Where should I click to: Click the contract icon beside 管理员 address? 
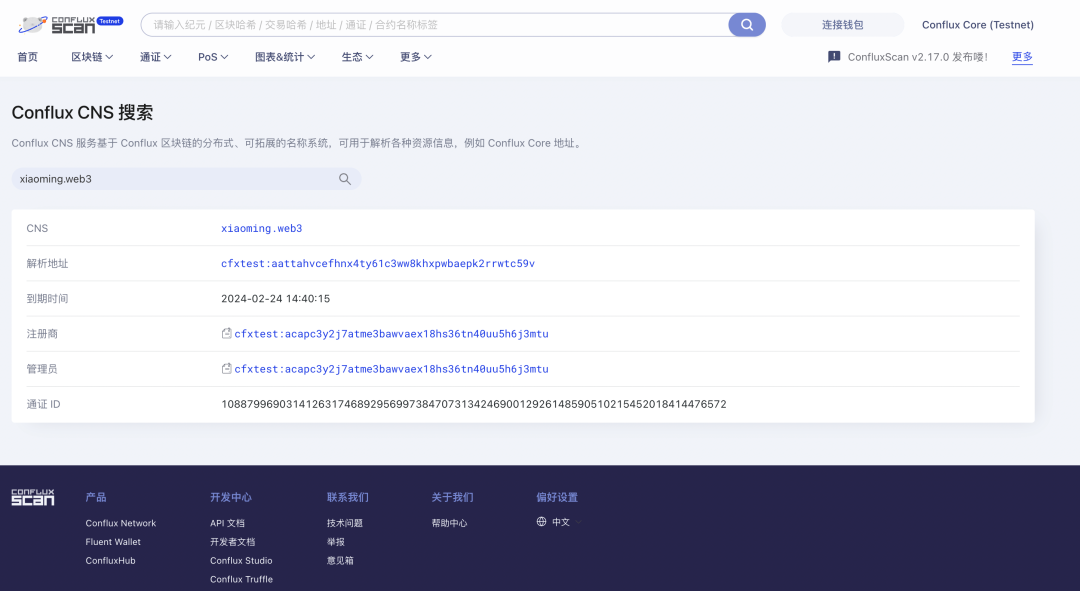[227, 369]
